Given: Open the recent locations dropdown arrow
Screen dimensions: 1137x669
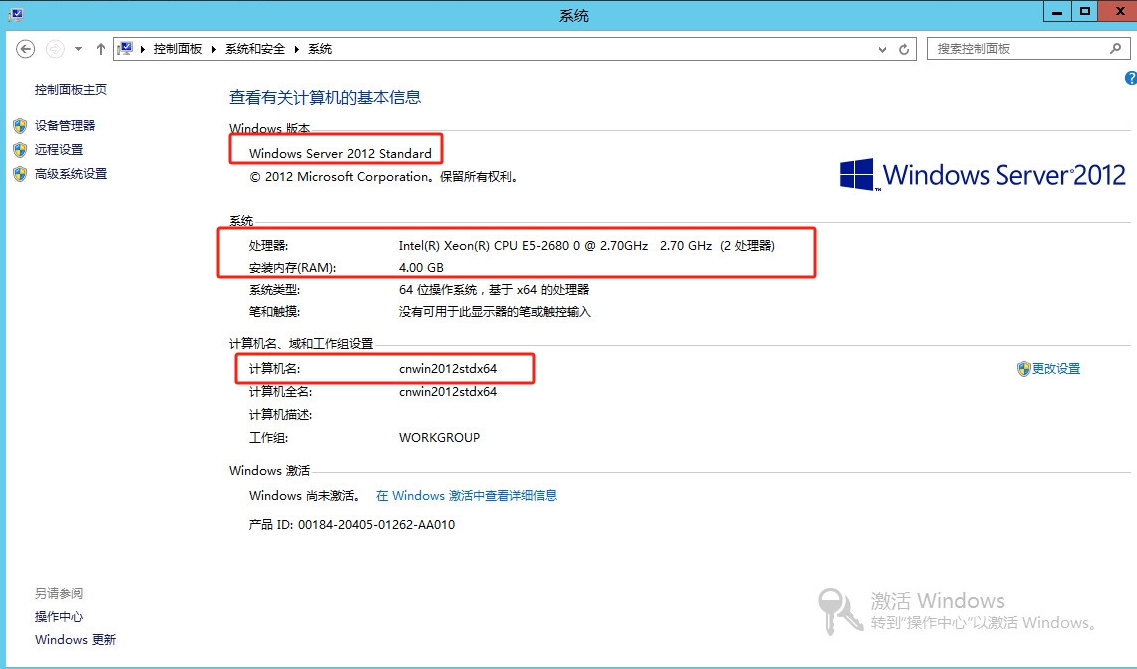Looking at the screenshot, I should click(x=78, y=49).
